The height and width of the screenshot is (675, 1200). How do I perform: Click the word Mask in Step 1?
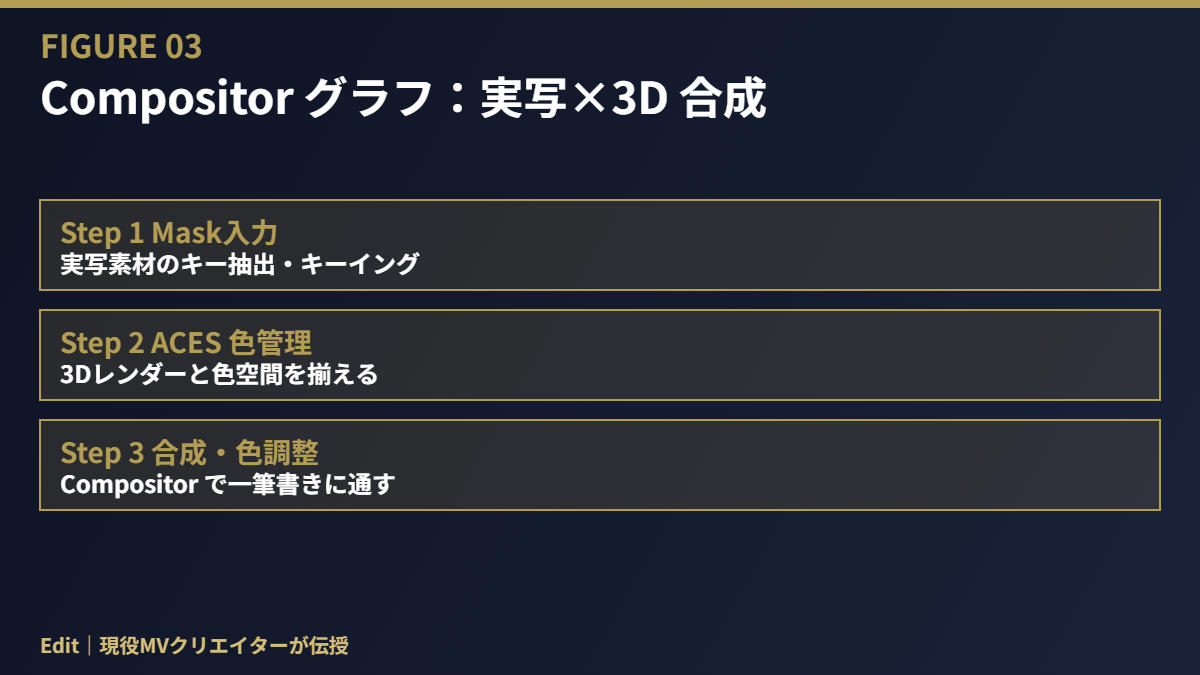tap(182, 232)
